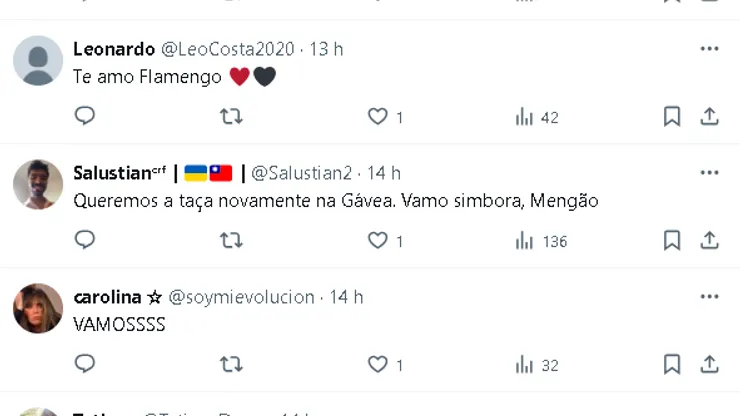Reply to Salustian's Gávea post

[x=85, y=240]
